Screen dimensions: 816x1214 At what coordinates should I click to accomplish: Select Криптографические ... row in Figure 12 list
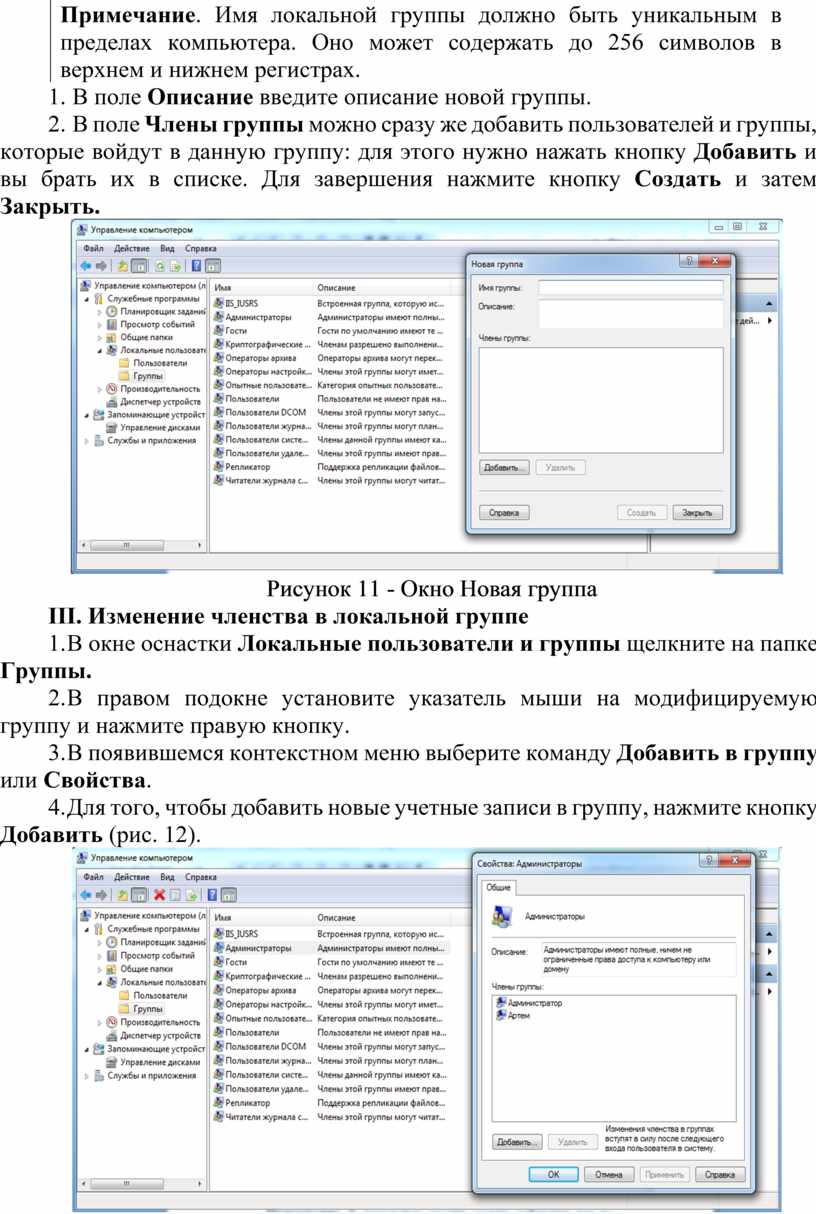(330, 975)
